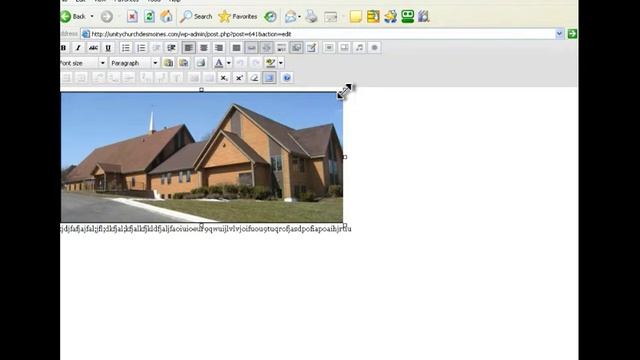The height and width of the screenshot is (360, 640).
Task: Align text left
Action: [189, 48]
